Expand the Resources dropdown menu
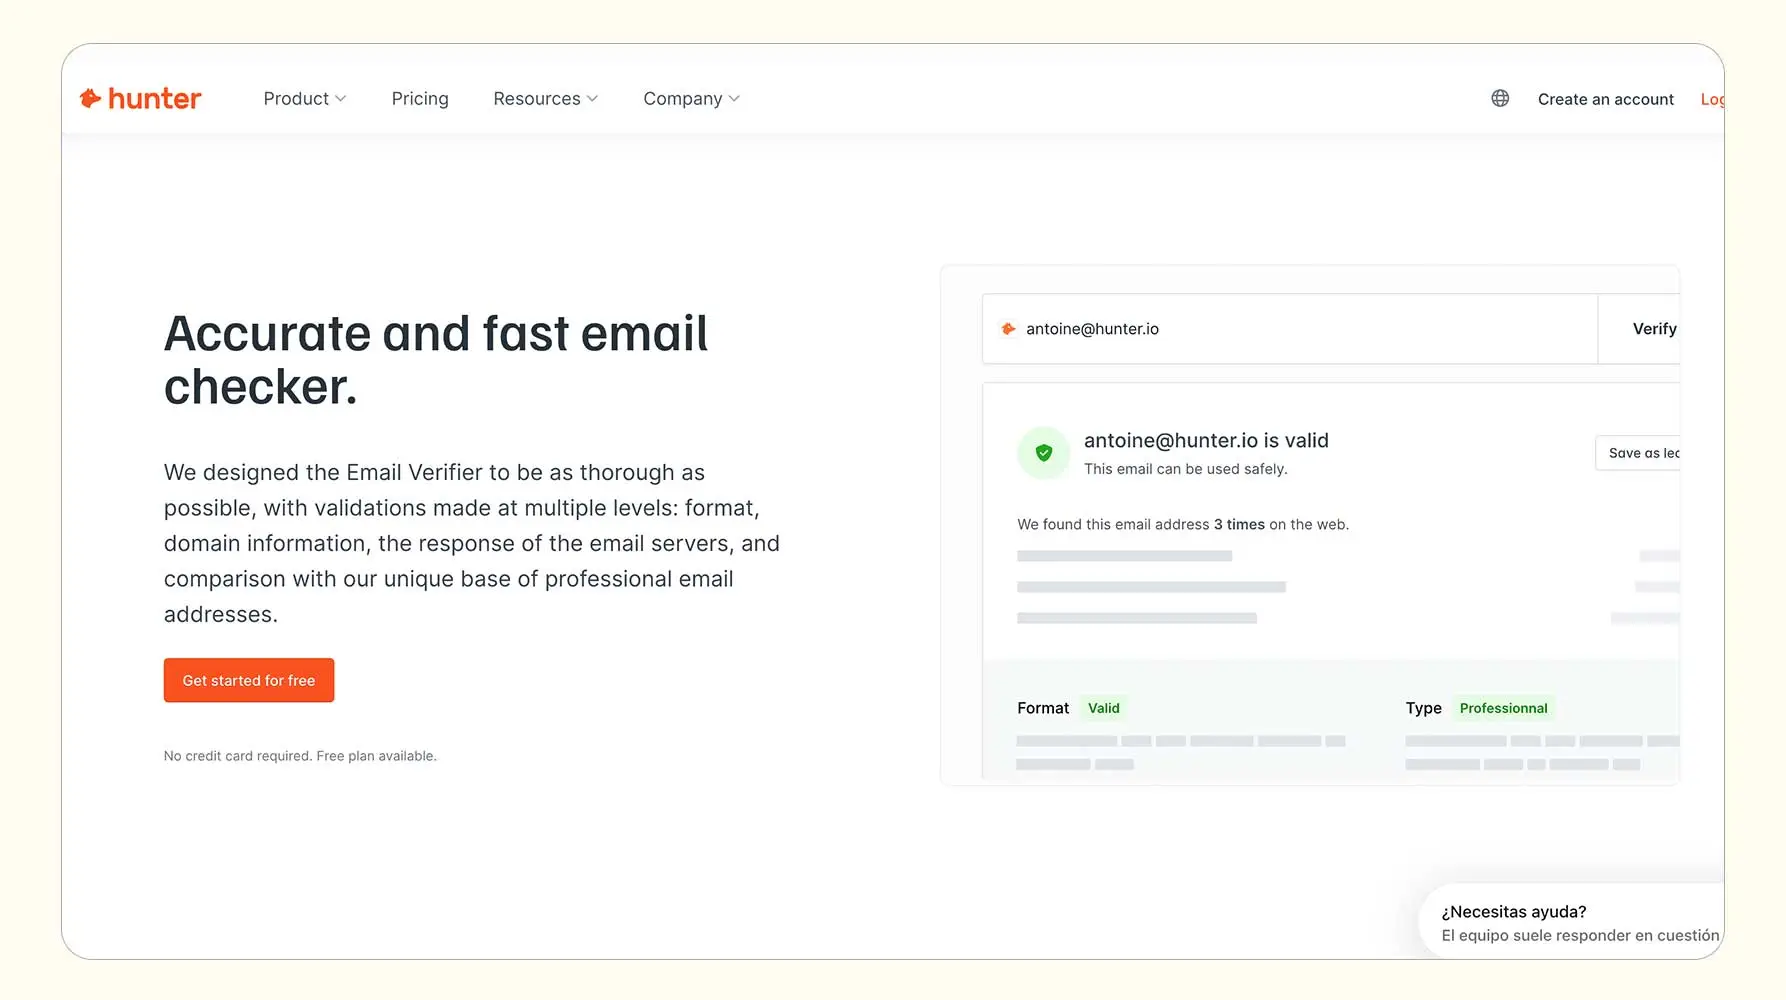Screen dimensions: 1786x1000 pyautogui.click(x=545, y=98)
